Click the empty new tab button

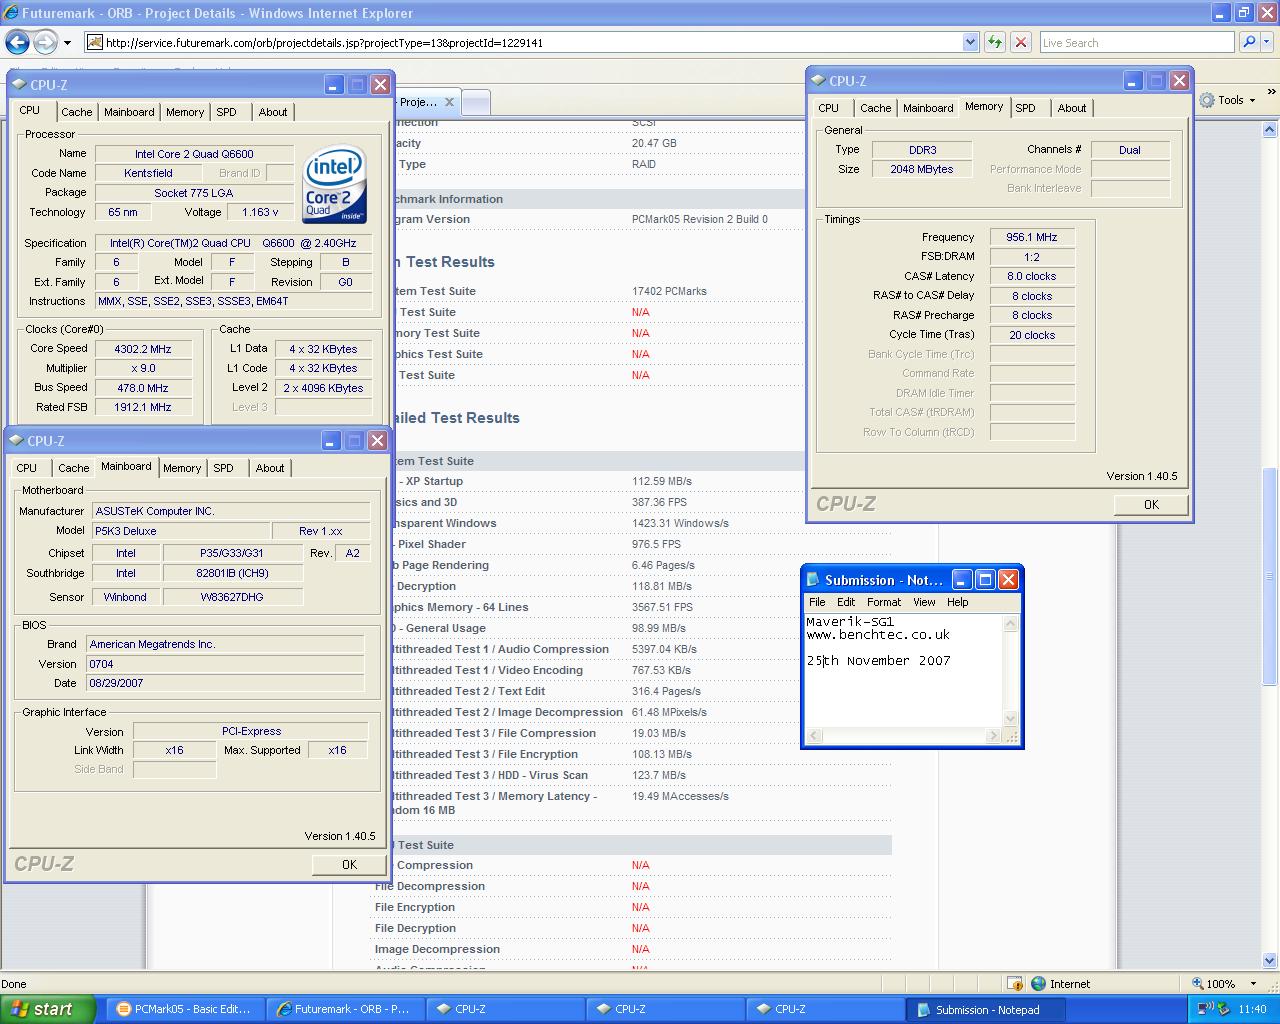point(476,102)
